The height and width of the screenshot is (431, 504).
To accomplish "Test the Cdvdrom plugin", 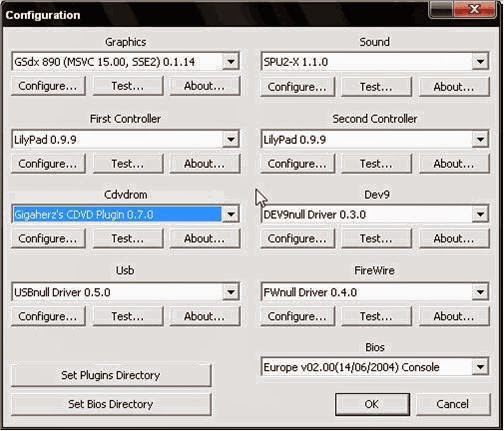I will tap(128, 238).
